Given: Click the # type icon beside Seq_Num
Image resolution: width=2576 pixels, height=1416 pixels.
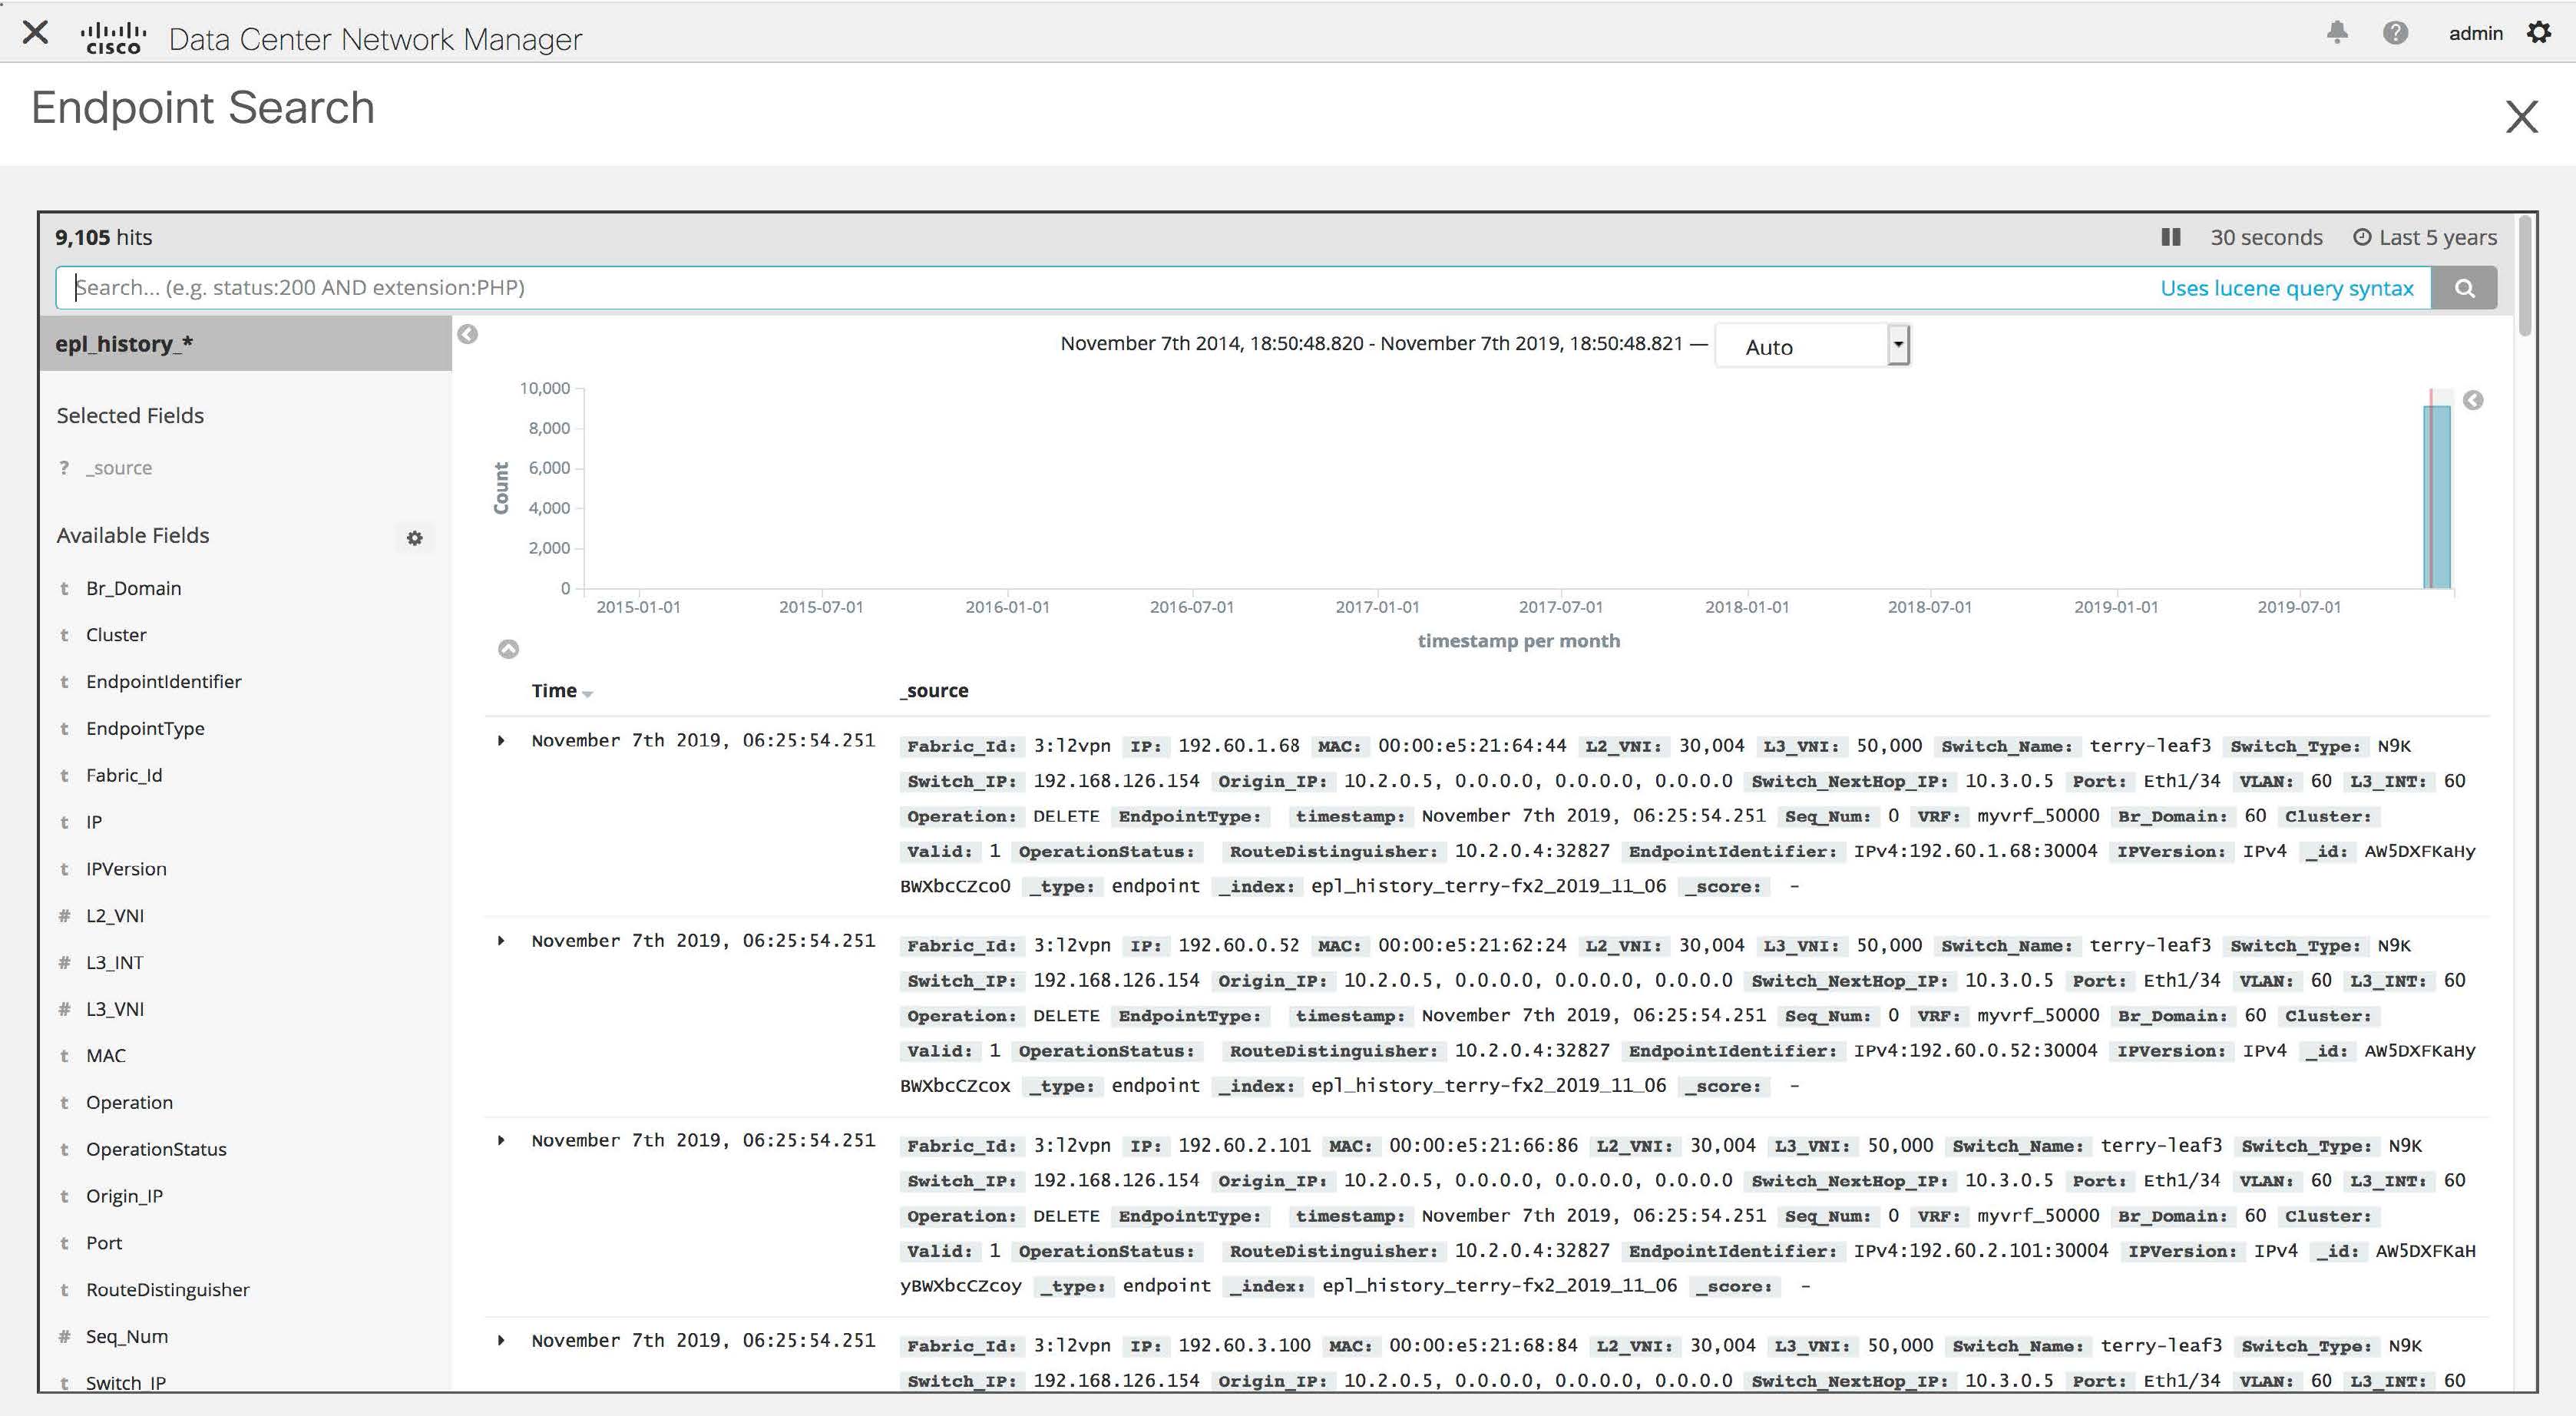Looking at the screenshot, I should 64,1337.
